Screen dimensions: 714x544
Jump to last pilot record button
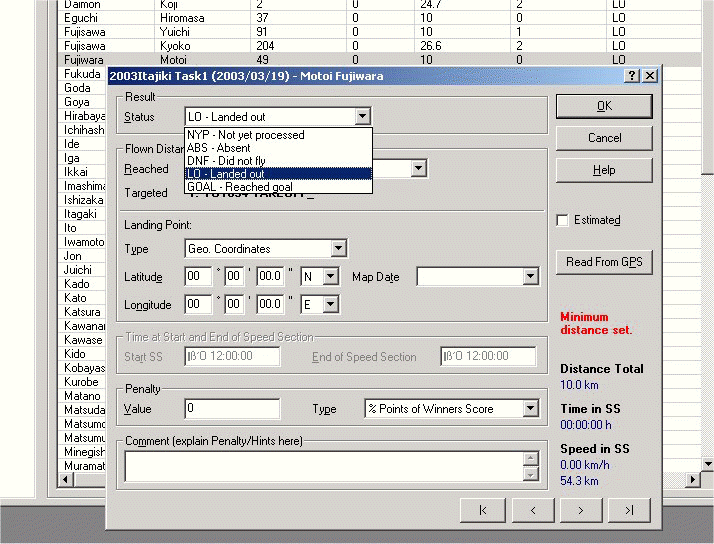tap(629, 510)
